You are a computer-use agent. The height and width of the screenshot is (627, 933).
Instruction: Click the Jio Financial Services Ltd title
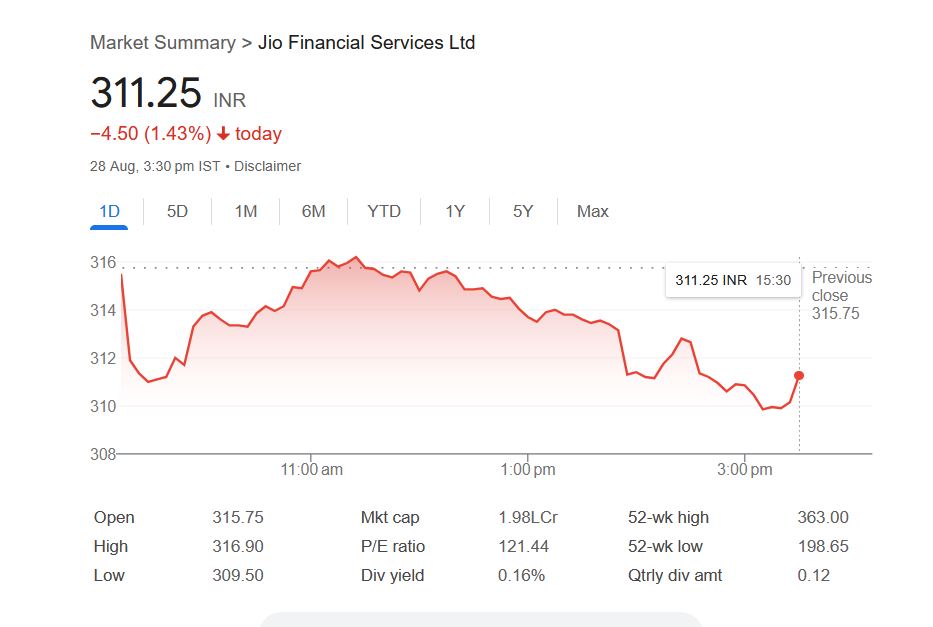coord(366,43)
